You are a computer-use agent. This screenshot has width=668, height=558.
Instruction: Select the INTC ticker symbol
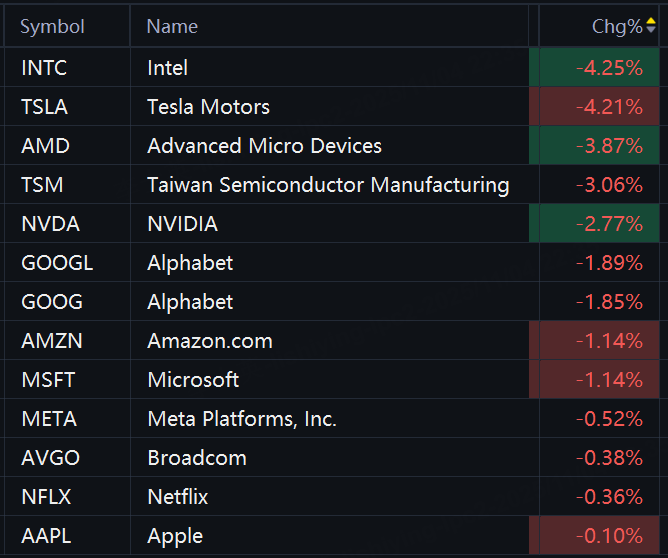44,68
